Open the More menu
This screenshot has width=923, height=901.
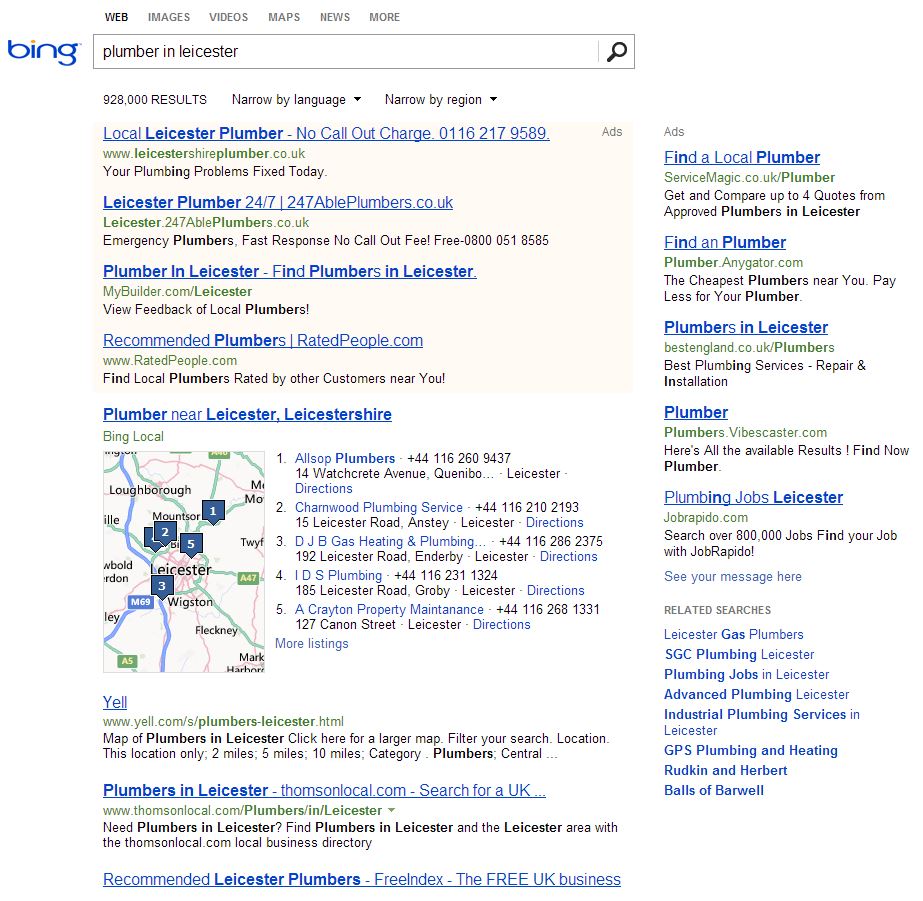pyautogui.click(x=384, y=17)
